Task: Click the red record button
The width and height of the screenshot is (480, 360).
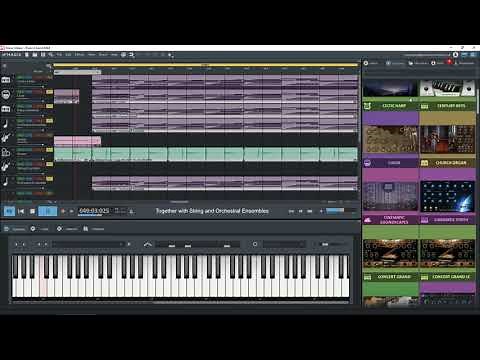Action: pyautogui.click(x=63, y=211)
